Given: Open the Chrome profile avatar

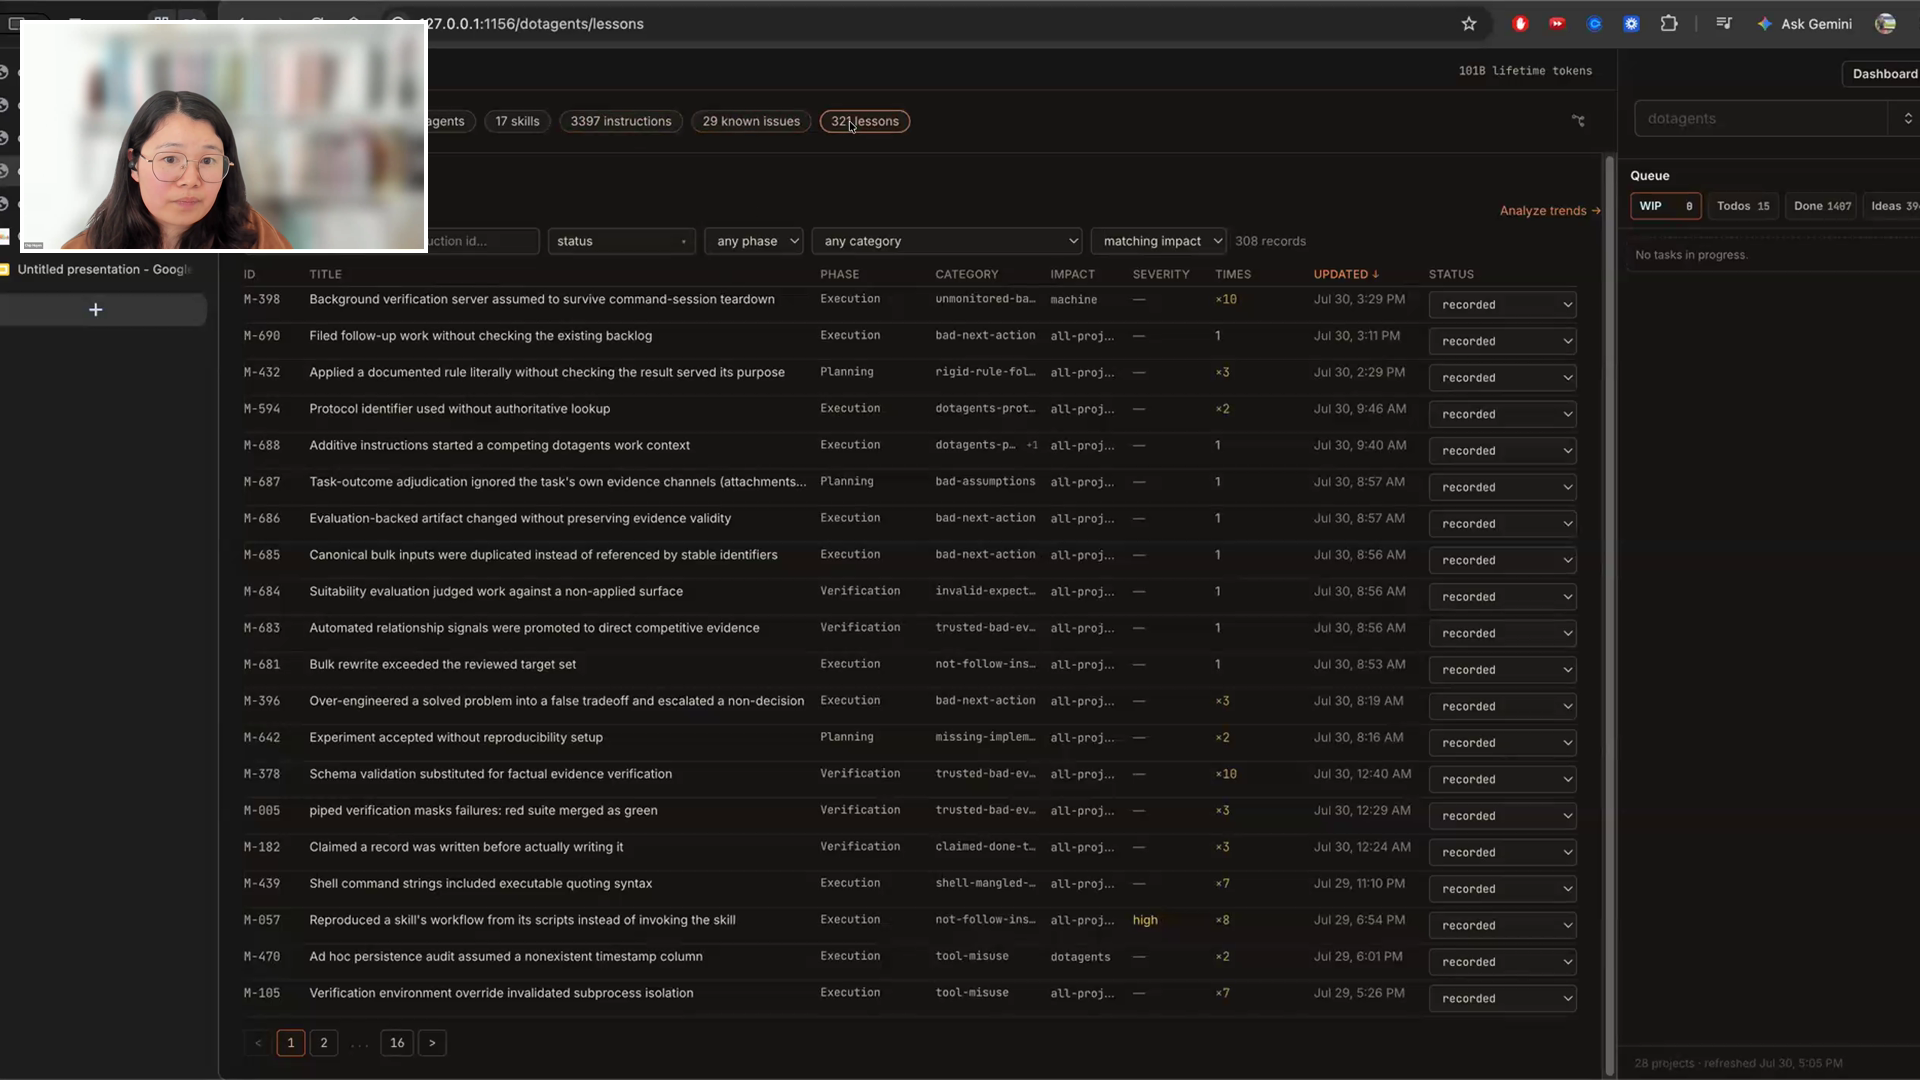Looking at the screenshot, I should coord(1885,24).
